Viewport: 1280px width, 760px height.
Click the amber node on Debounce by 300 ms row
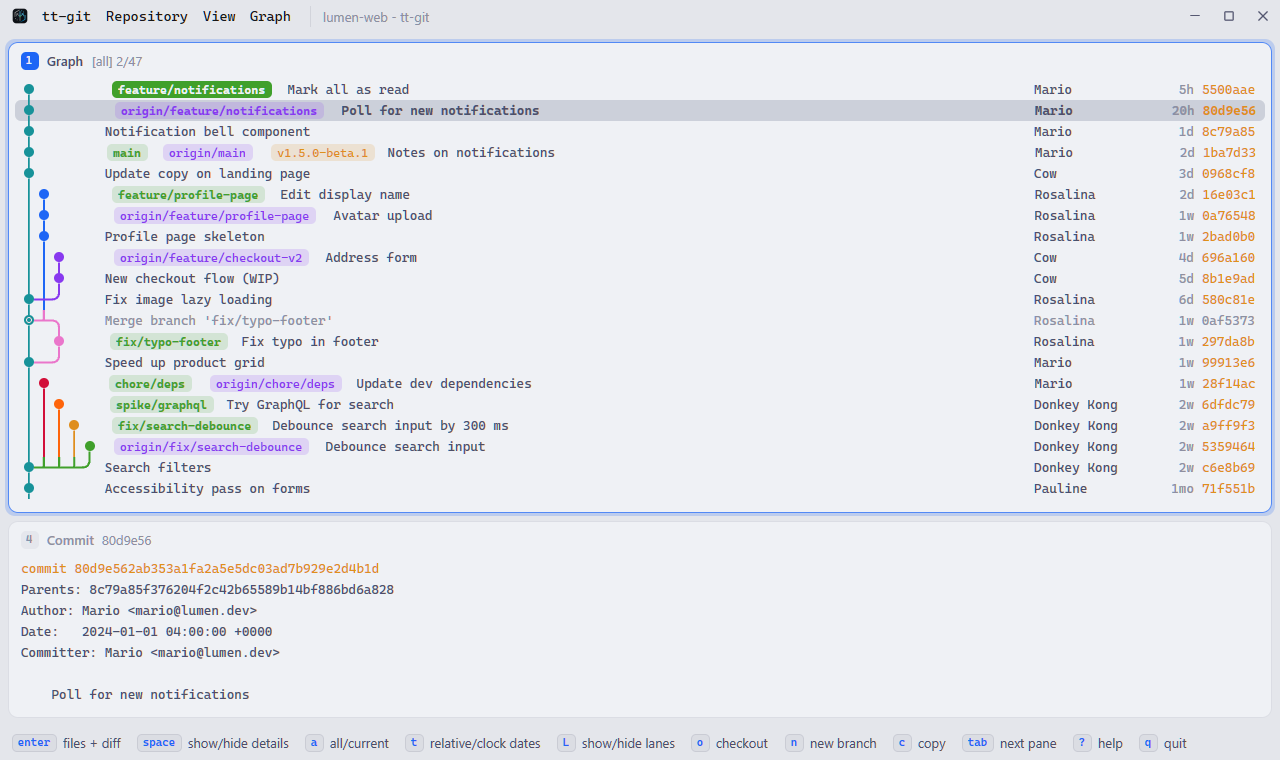click(74, 425)
